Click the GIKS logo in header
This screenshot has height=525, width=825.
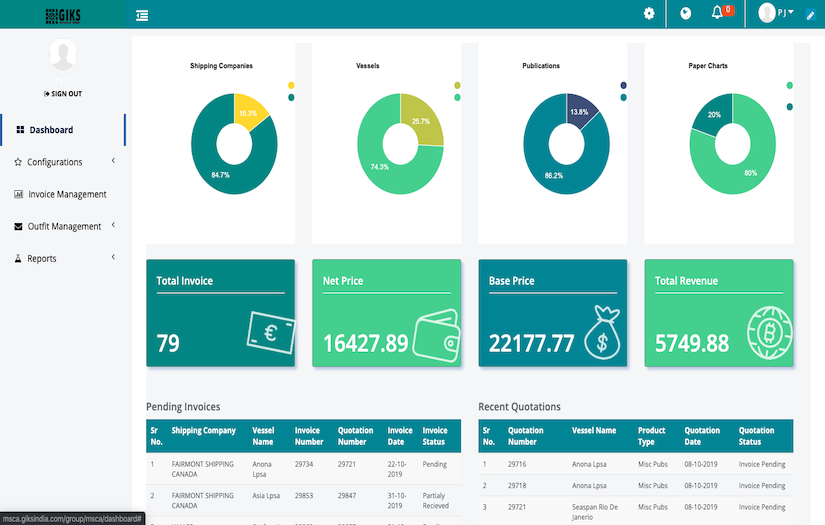(65, 15)
